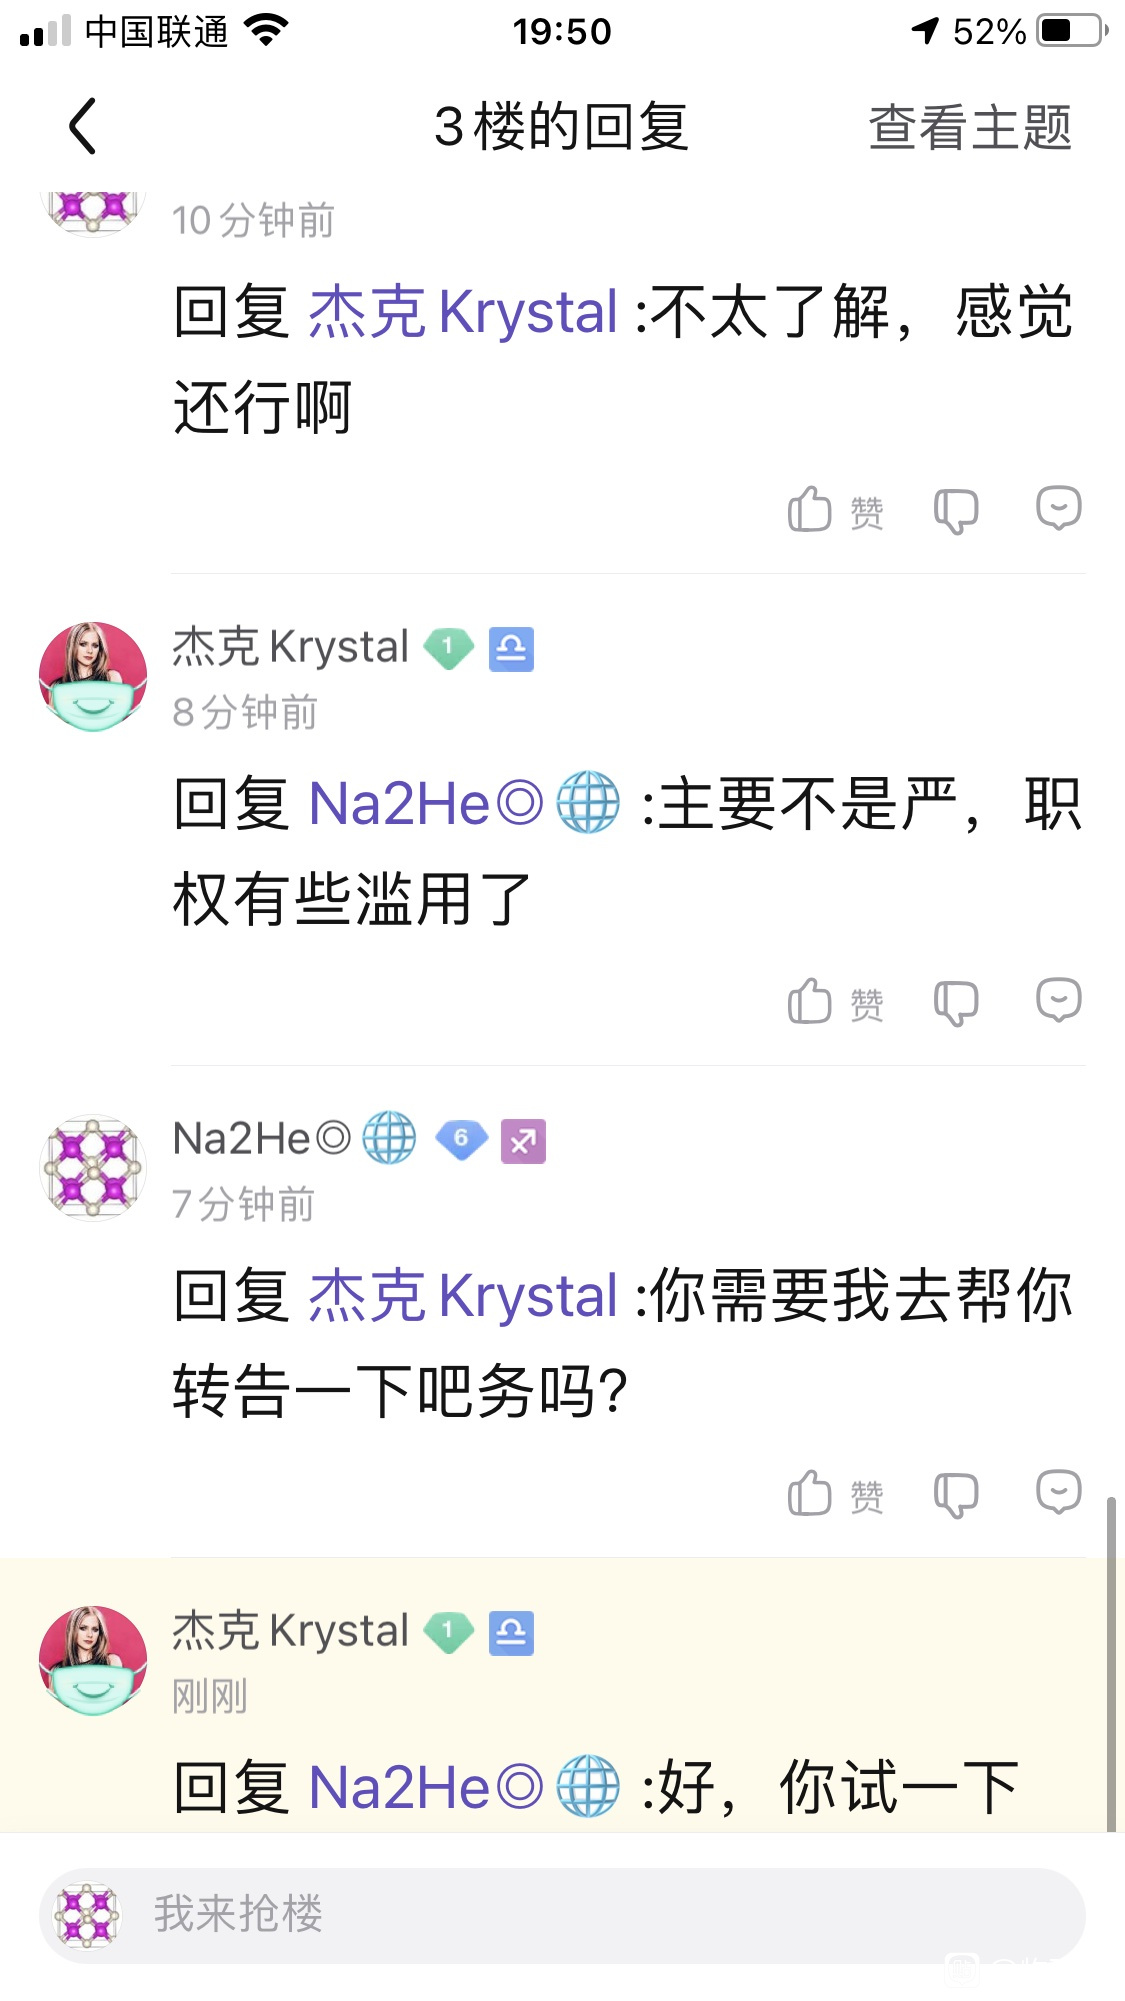Dislike the 转告一下吧务吗 reply
The height and width of the screenshot is (2001, 1125).
click(x=956, y=1495)
